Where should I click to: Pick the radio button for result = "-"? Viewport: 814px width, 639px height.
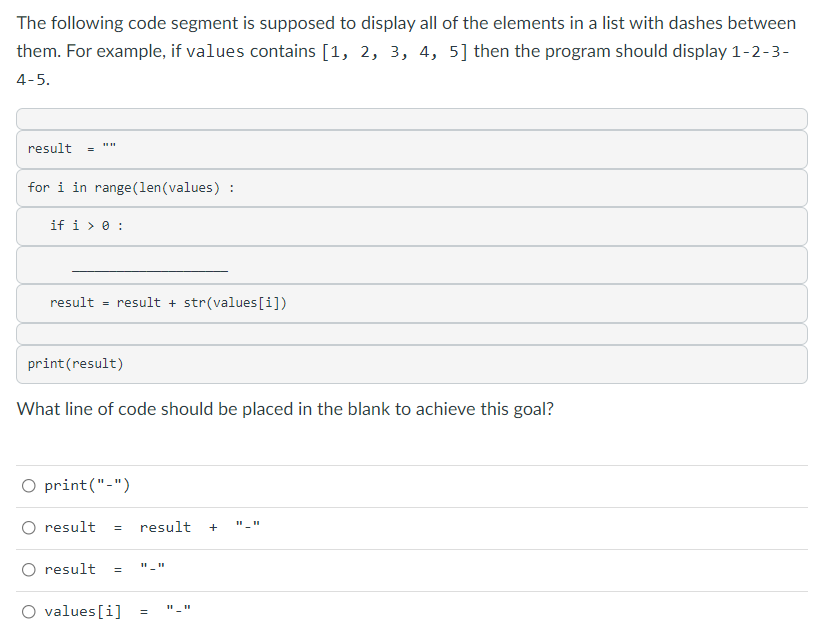pyautogui.click(x=29, y=570)
